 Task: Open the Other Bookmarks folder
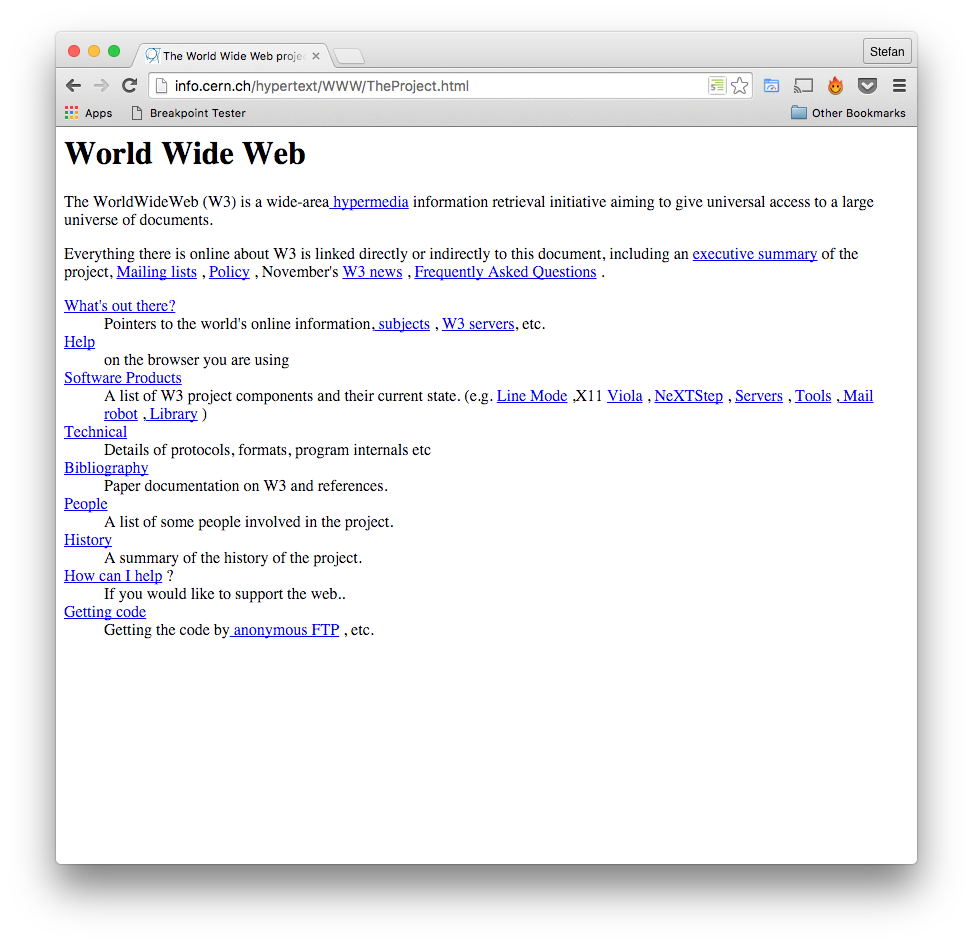coord(848,113)
